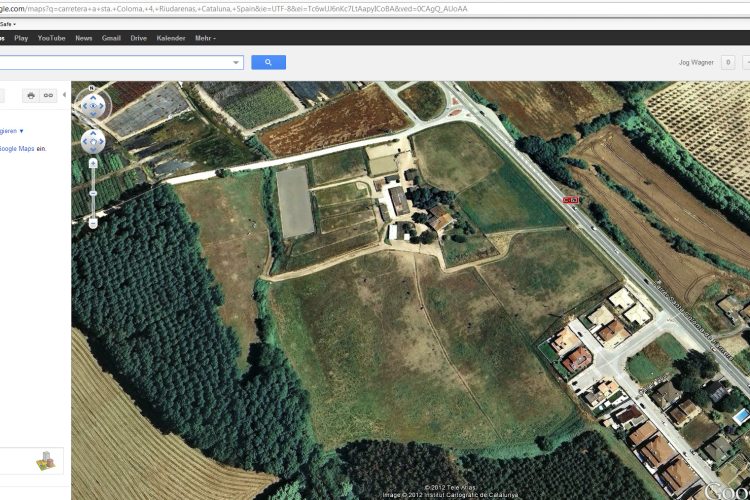
Task: Open YouTube from the Google bar
Action: point(51,38)
